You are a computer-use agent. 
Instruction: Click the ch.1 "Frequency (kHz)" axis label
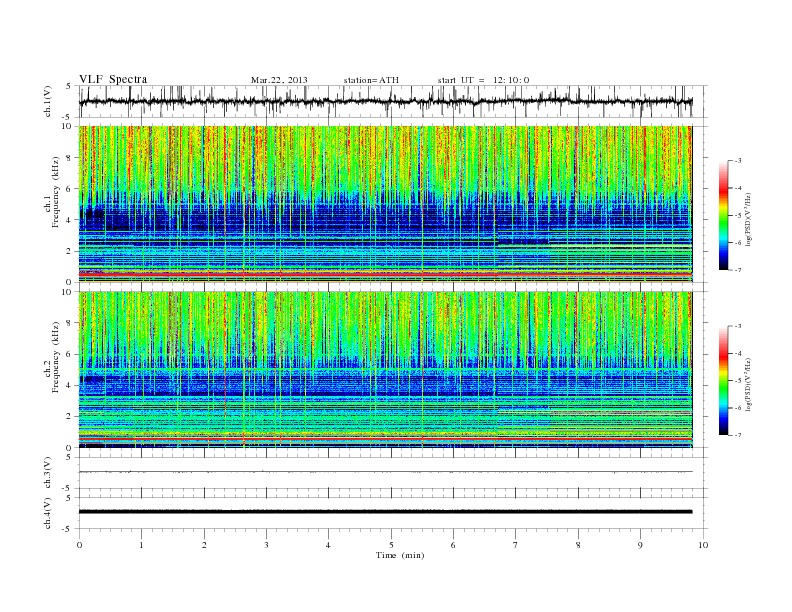point(56,192)
